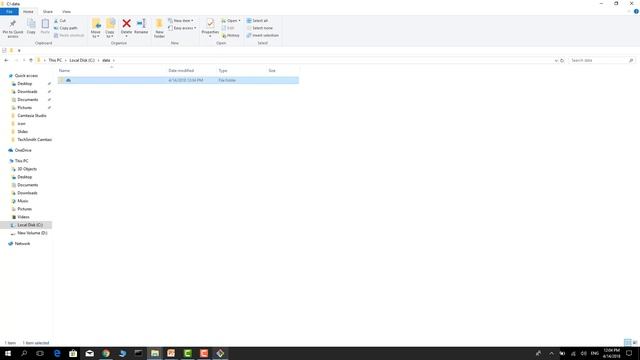Open Music under This PC
This screenshot has width=640, height=360.
23,201
